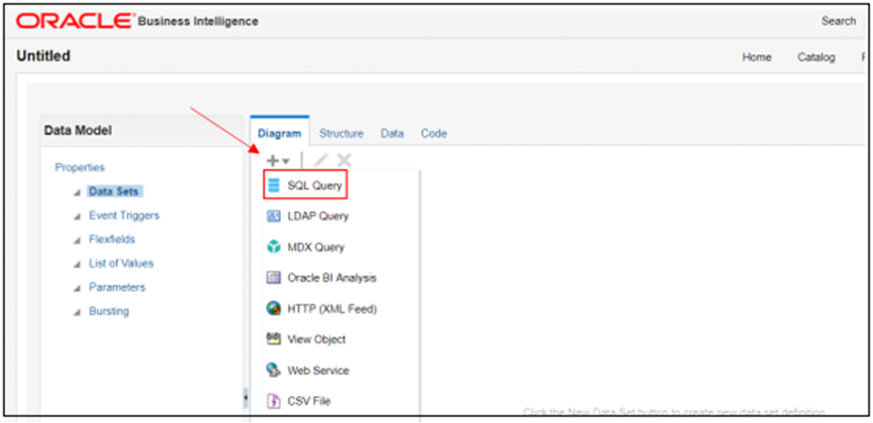Click the HTTP (XML Feed) globe icon
The image size is (873, 423).
coord(274,308)
